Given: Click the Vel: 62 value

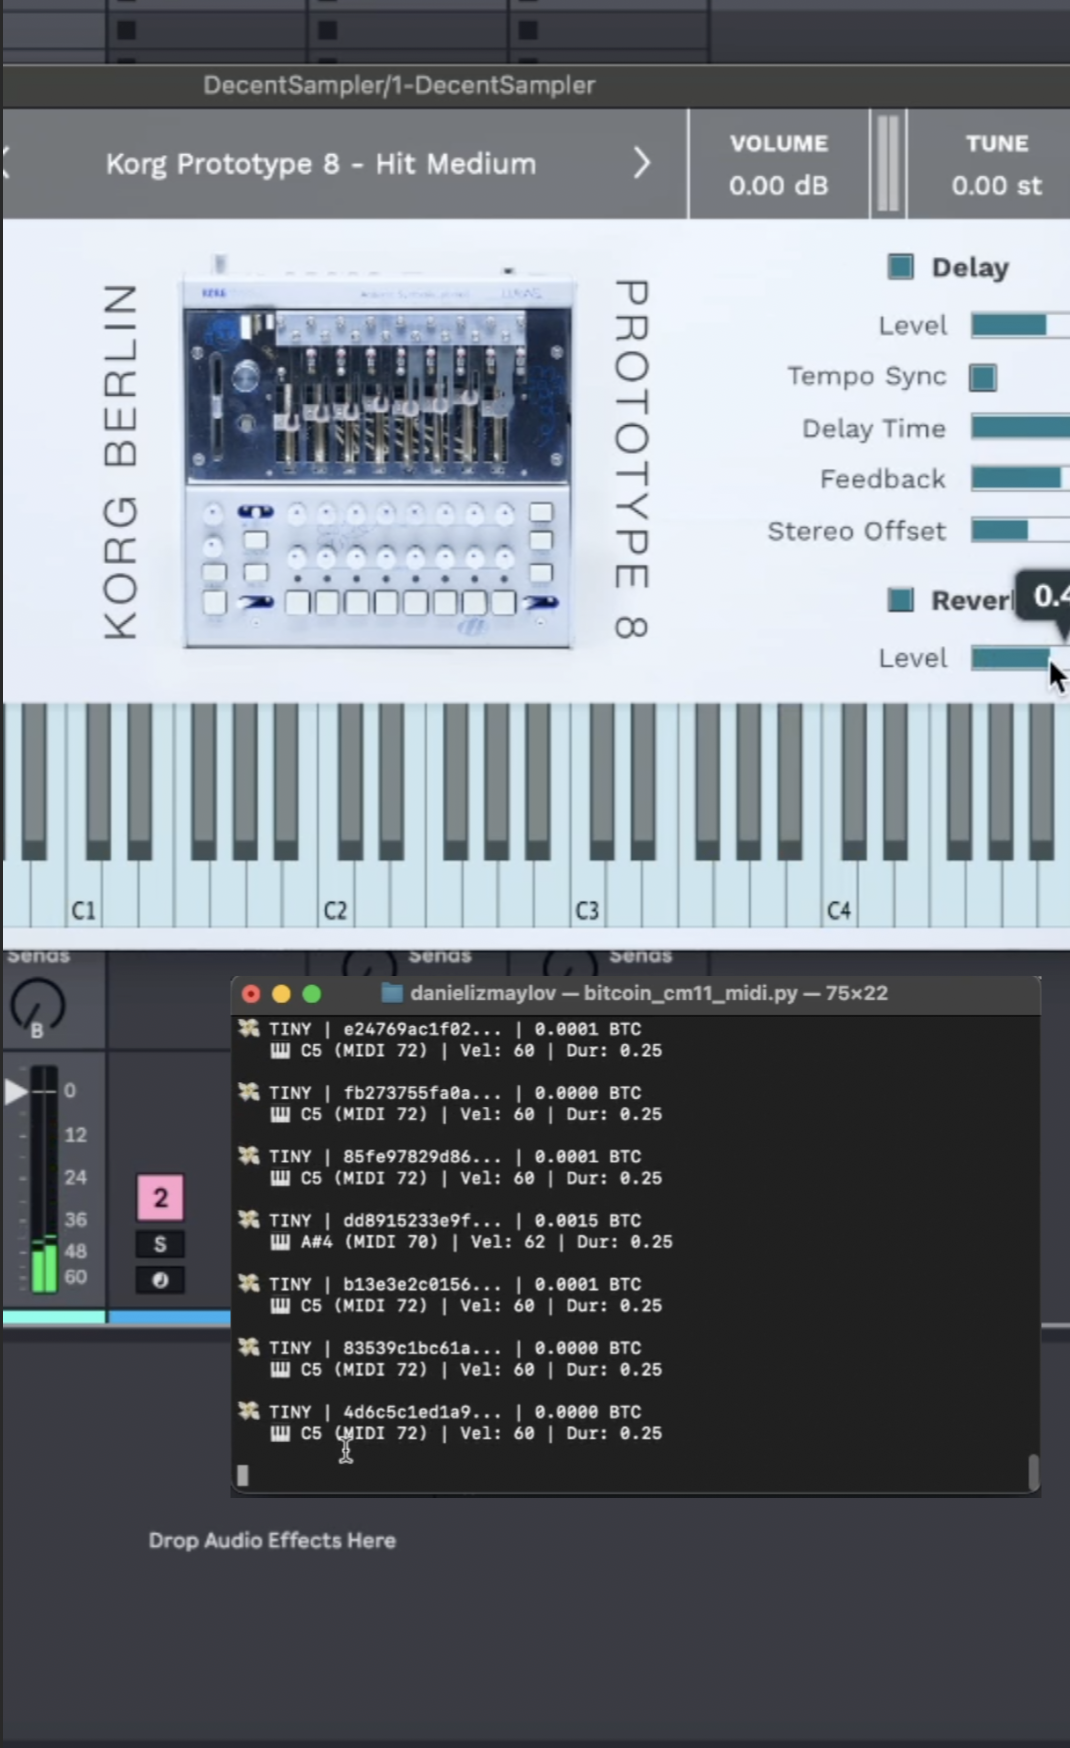Looking at the screenshot, I should point(508,1242).
